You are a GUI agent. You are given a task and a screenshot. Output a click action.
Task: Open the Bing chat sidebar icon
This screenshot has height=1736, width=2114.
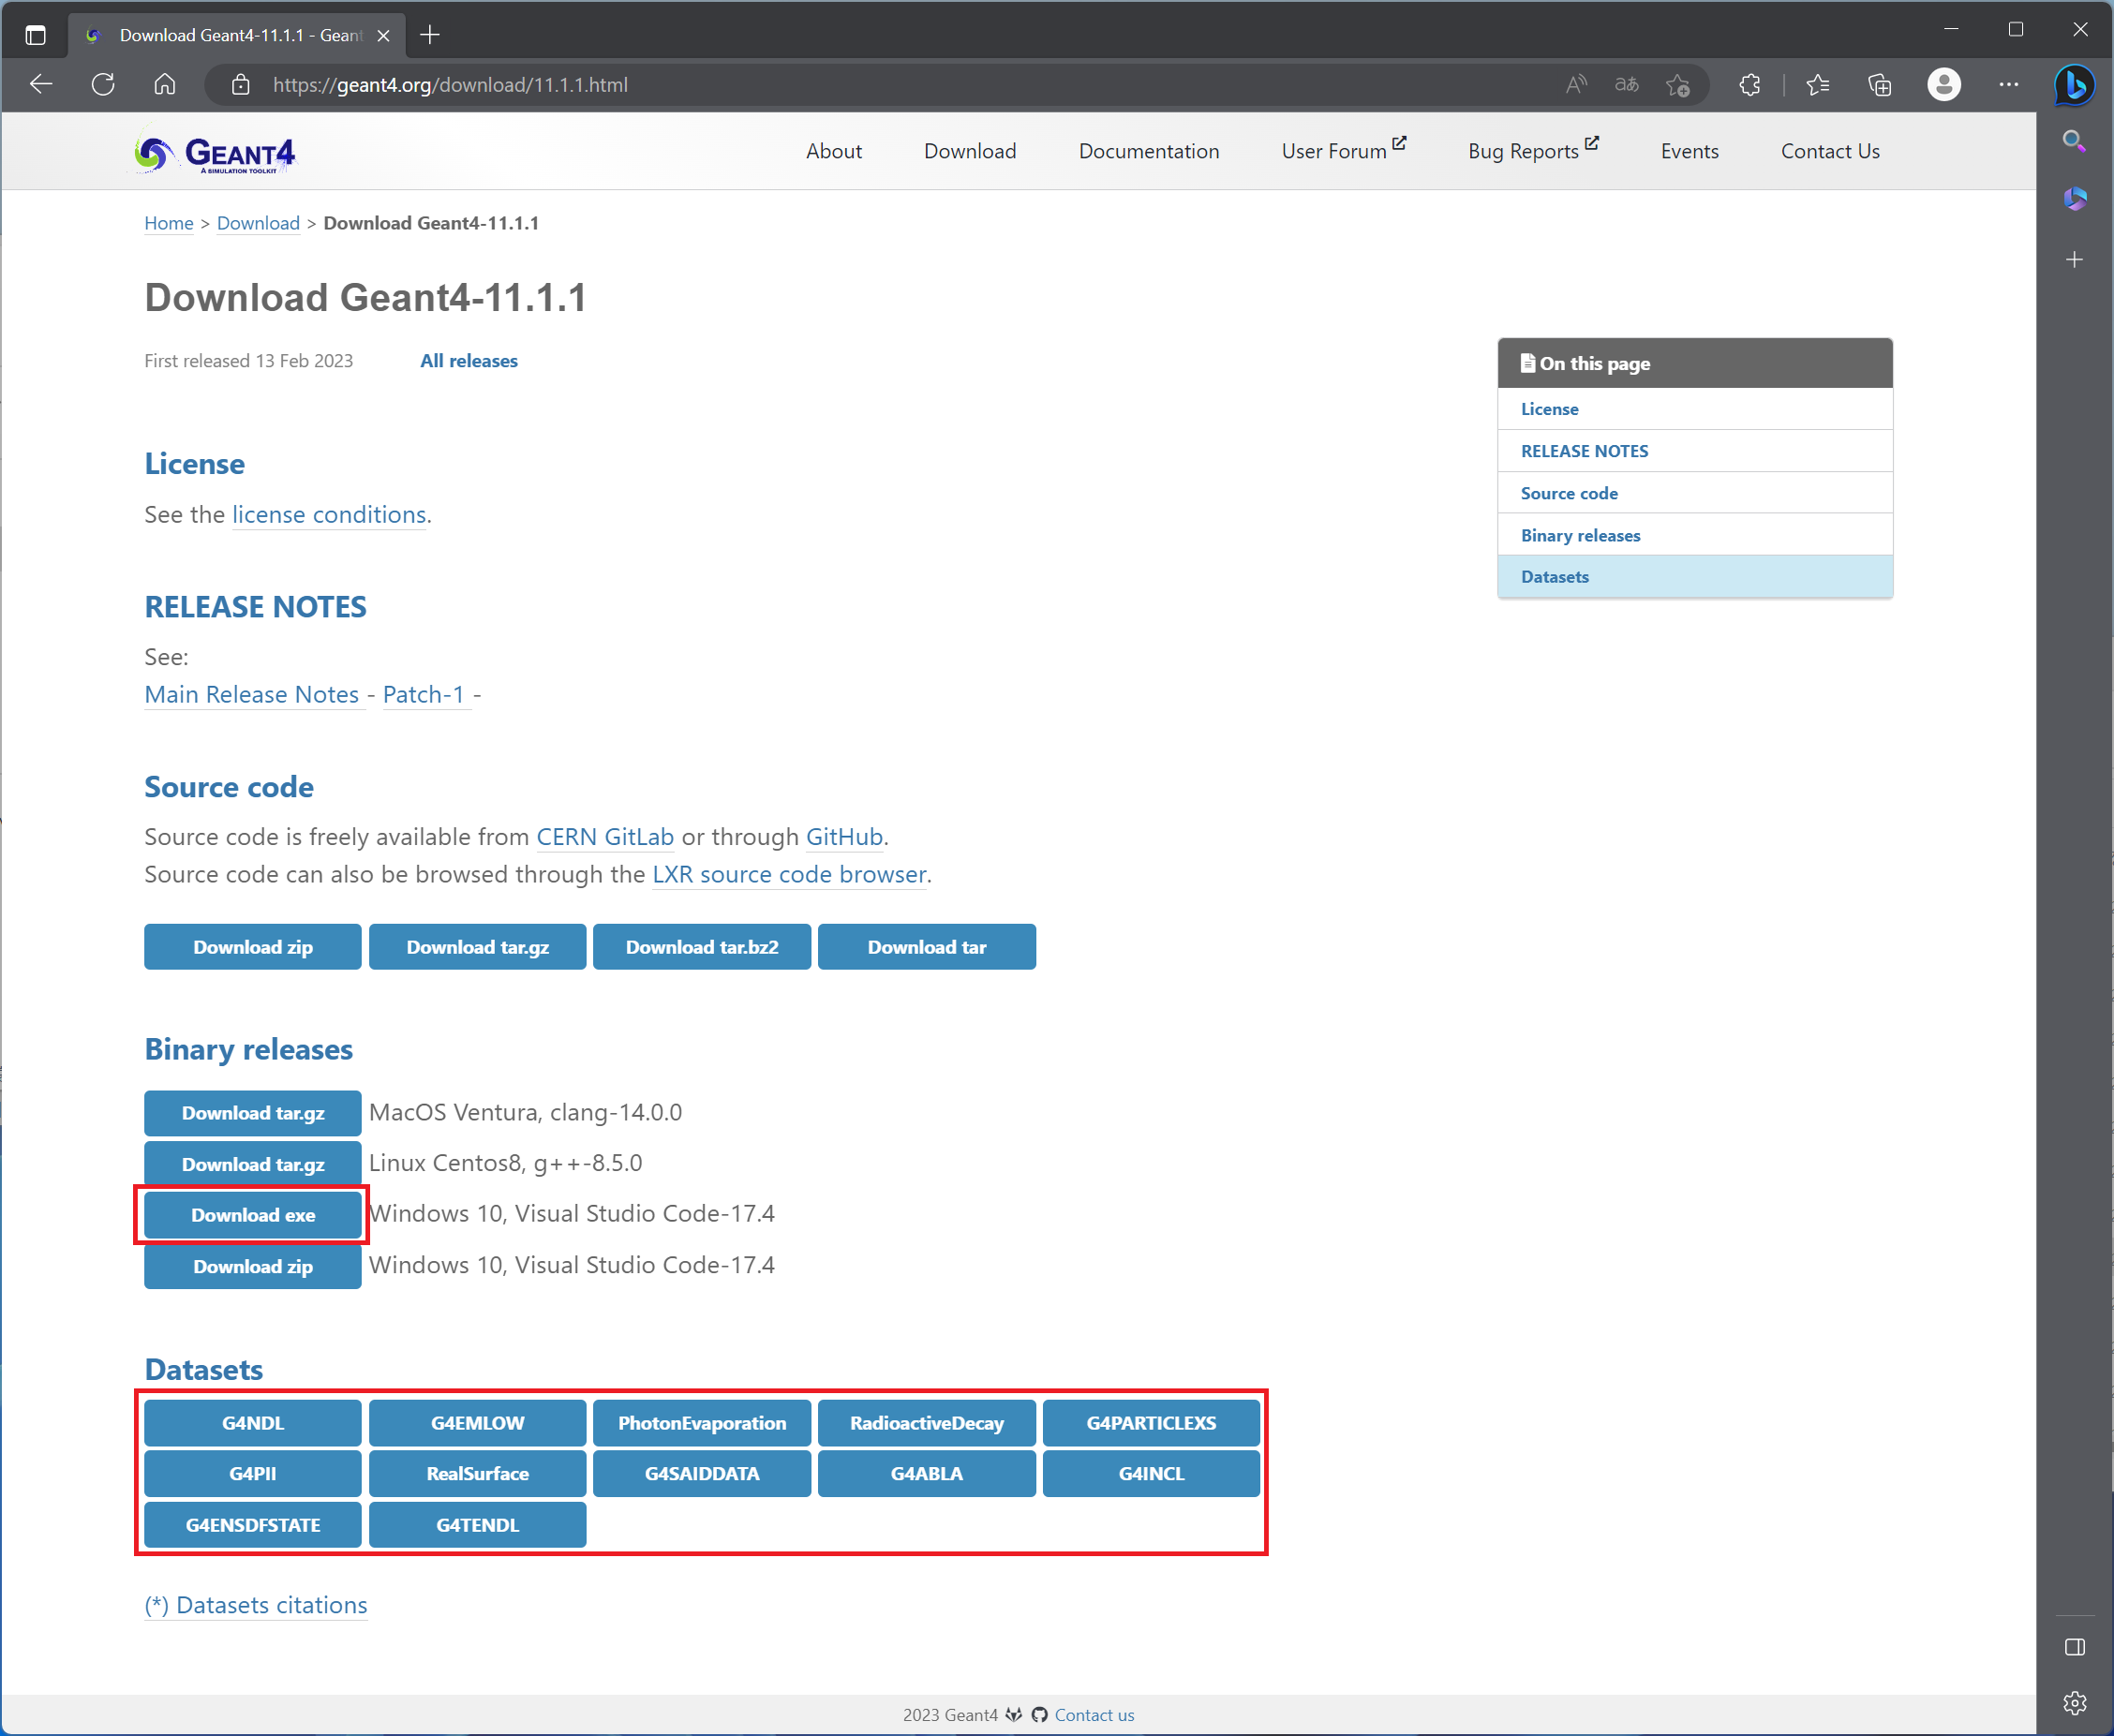click(x=2075, y=85)
